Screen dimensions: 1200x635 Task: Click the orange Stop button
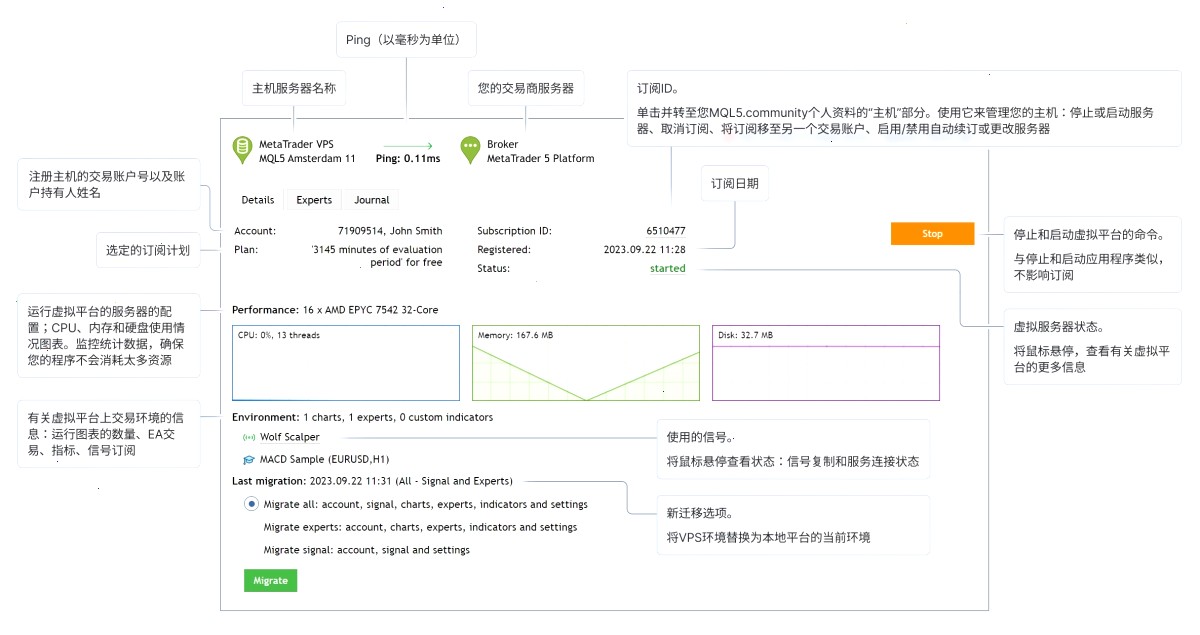click(x=932, y=234)
